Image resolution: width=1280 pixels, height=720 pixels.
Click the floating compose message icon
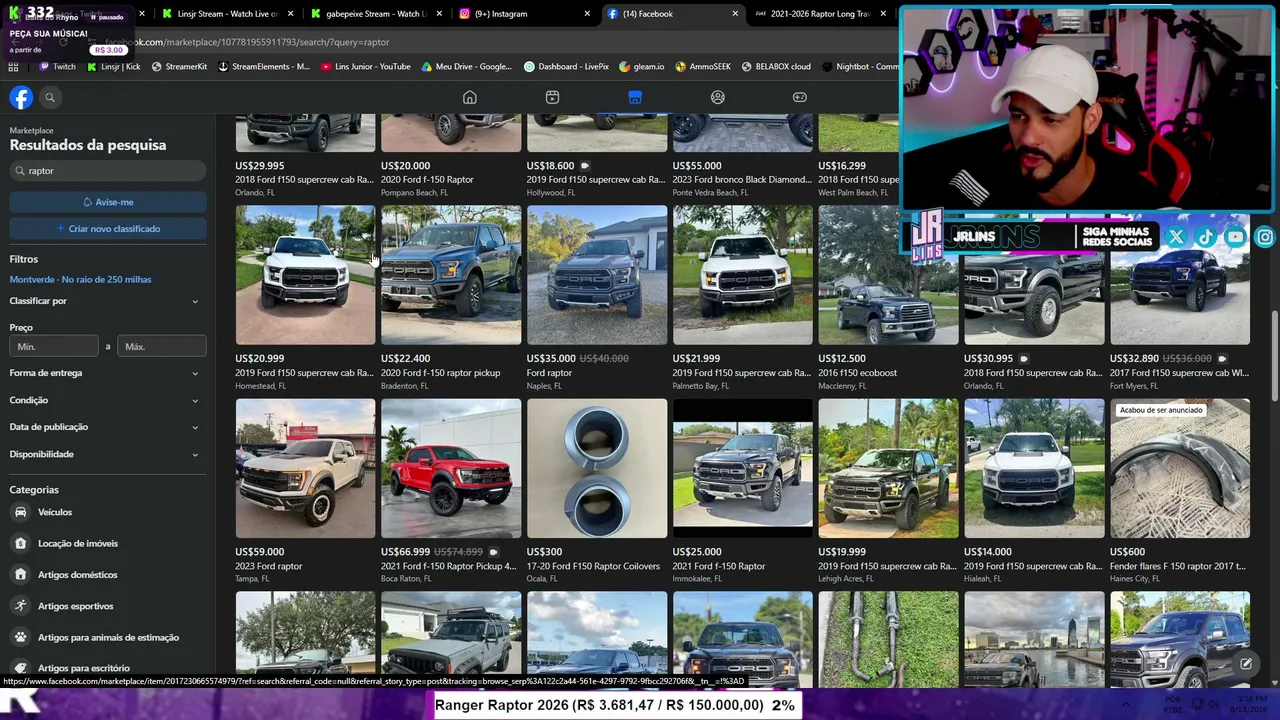(1246, 663)
